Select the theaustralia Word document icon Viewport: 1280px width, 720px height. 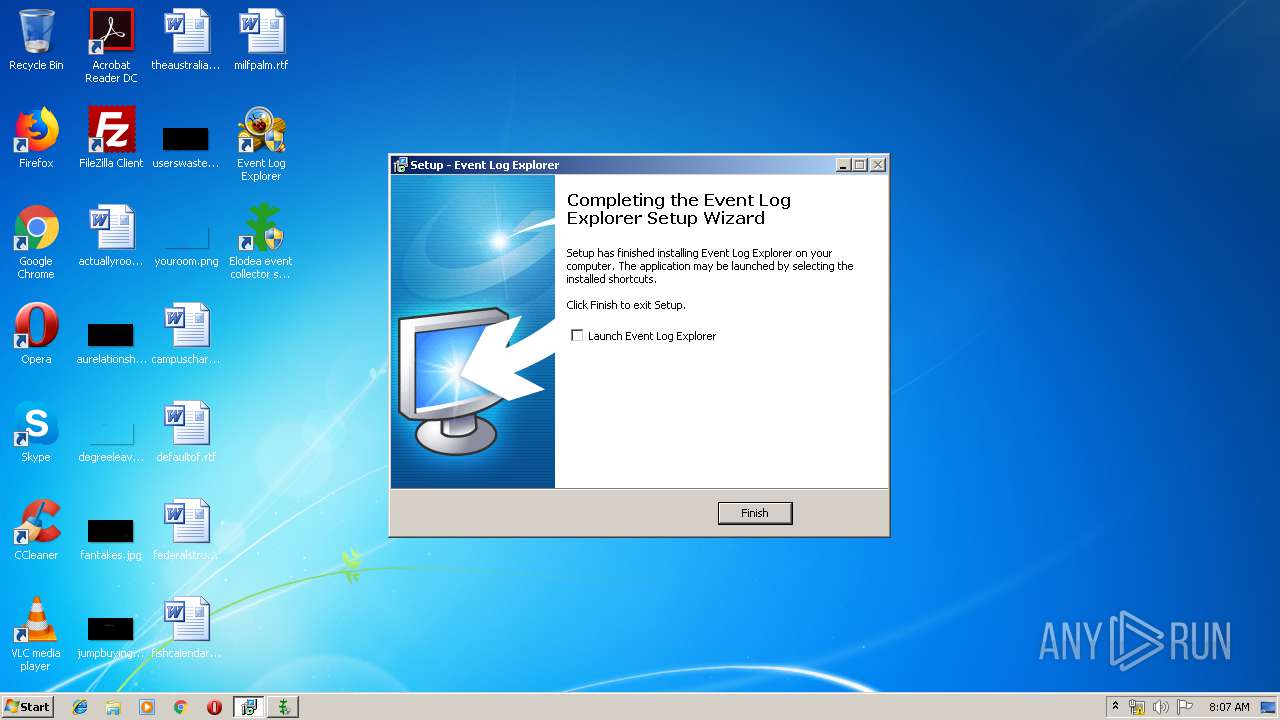coord(186,40)
